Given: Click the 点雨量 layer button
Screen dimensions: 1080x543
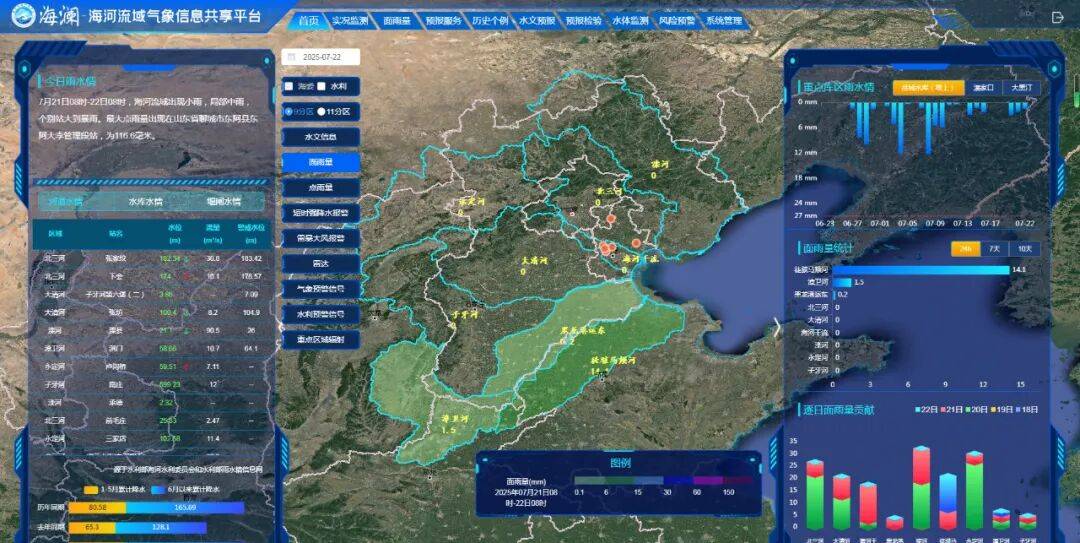Looking at the screenshot, I should pyautogui.click(x=321, y=187).
